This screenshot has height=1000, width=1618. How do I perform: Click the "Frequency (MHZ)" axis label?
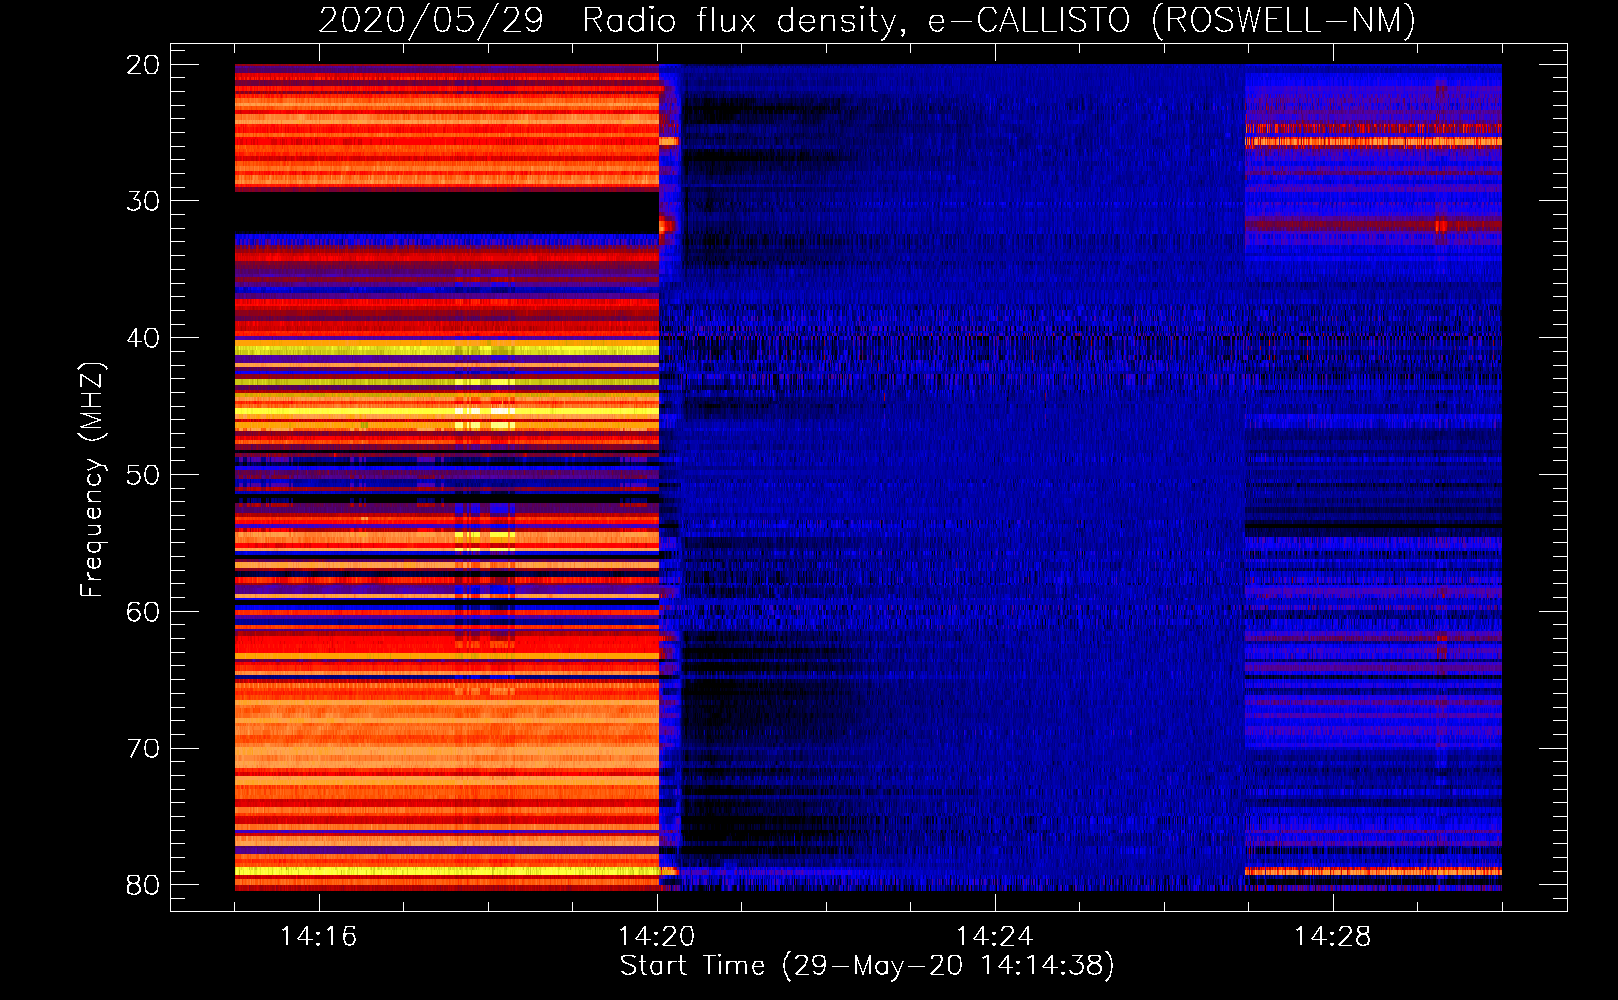(x=92, y=479)
